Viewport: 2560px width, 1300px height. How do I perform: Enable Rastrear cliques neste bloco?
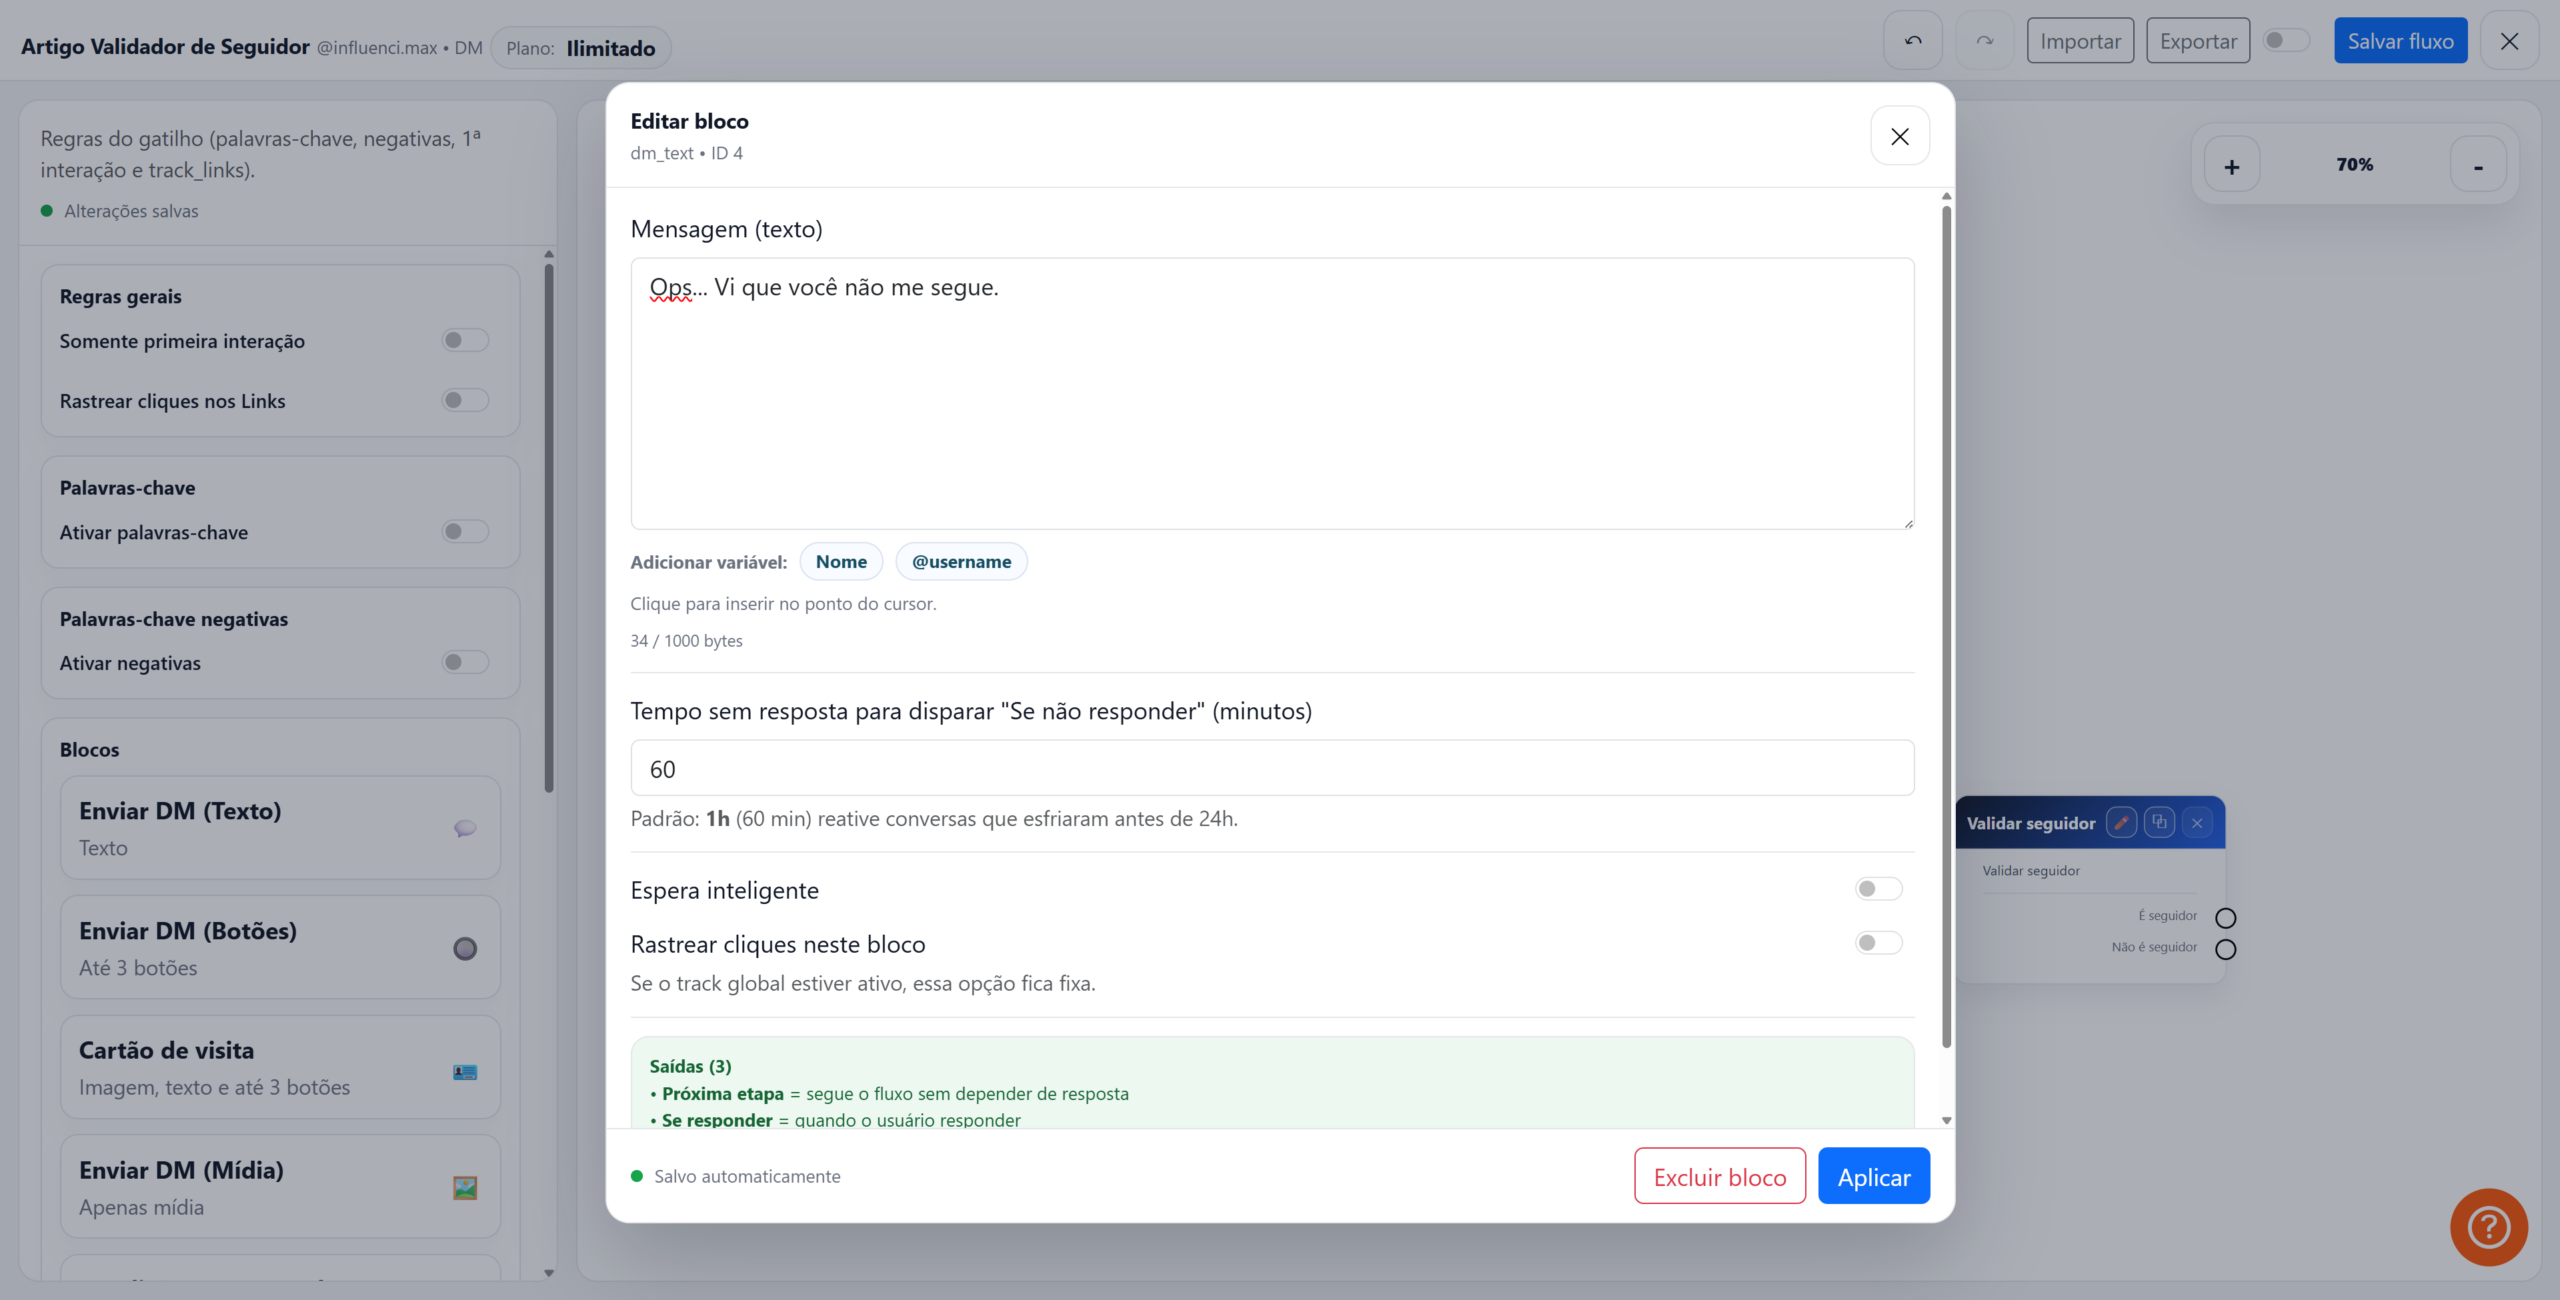(1878, 943)
